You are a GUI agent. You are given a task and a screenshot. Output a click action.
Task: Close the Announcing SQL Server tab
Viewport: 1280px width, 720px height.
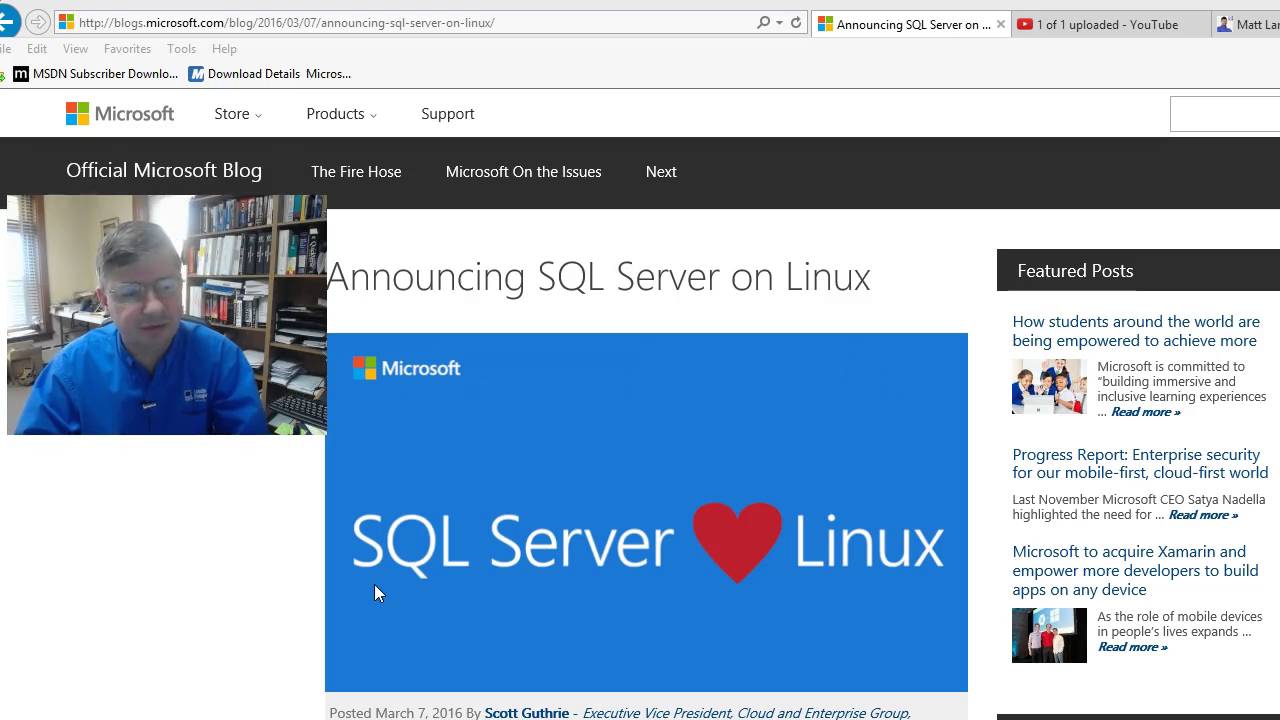[x=1001, y=25]
